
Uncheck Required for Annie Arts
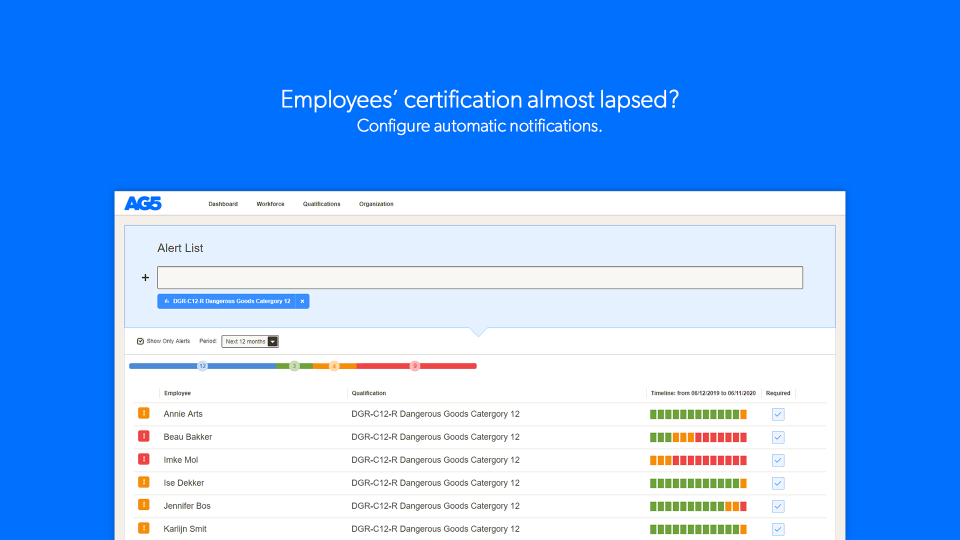(778, 414)
